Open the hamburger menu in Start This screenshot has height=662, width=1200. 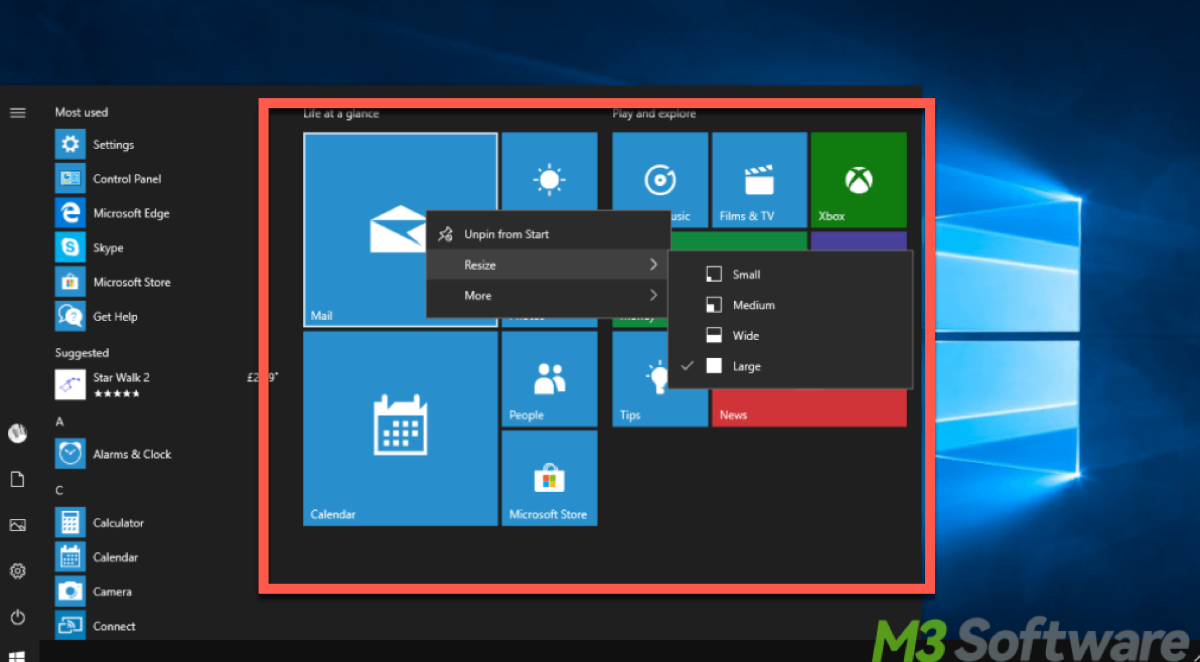[17, 112]
